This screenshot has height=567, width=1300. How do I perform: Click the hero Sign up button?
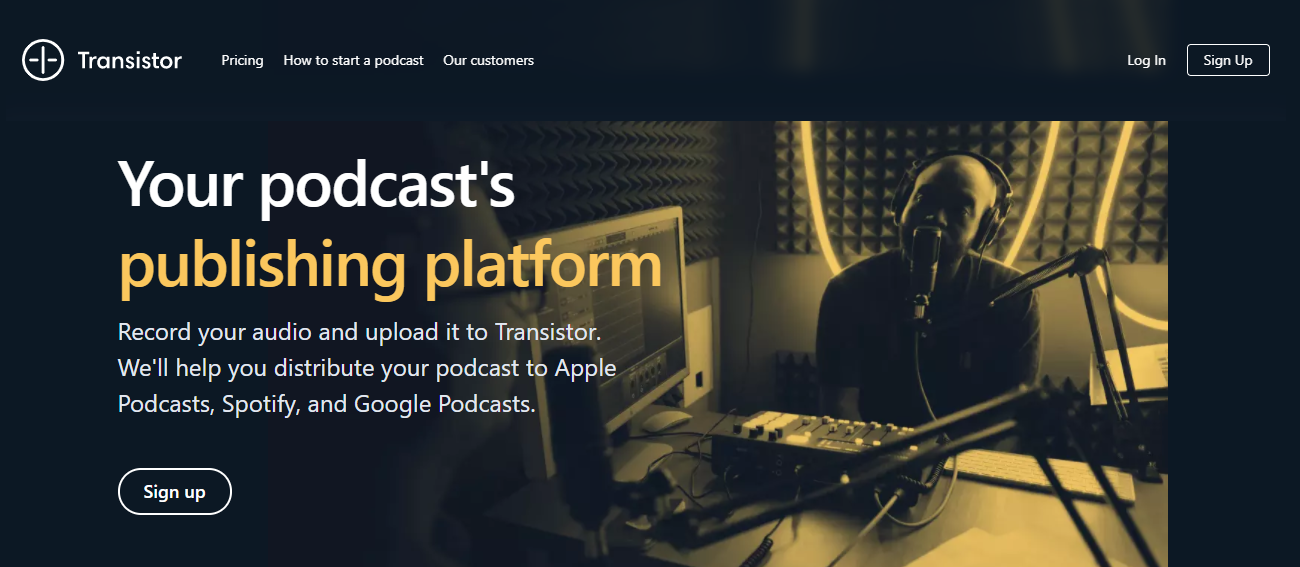(175, 491)
